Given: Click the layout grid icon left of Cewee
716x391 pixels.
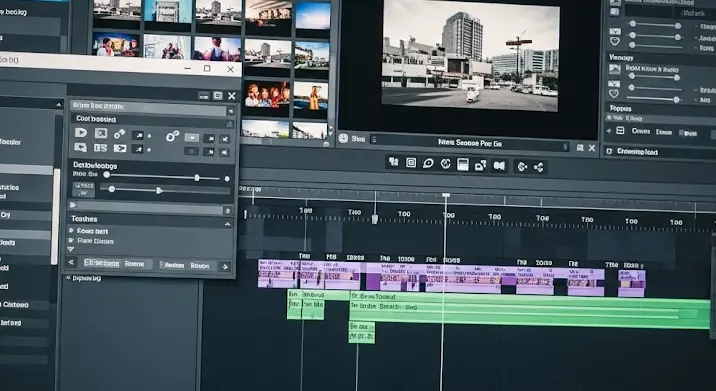Looking at the screenshot, I should 620,131.
